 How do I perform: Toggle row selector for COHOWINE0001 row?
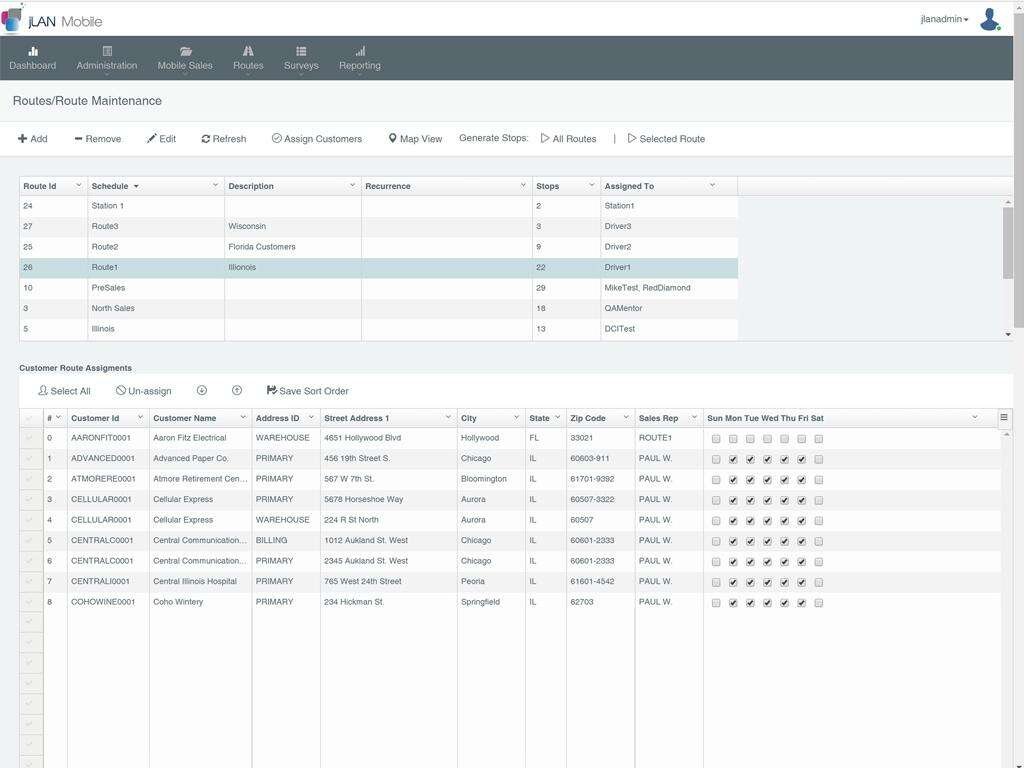point(29,601)
